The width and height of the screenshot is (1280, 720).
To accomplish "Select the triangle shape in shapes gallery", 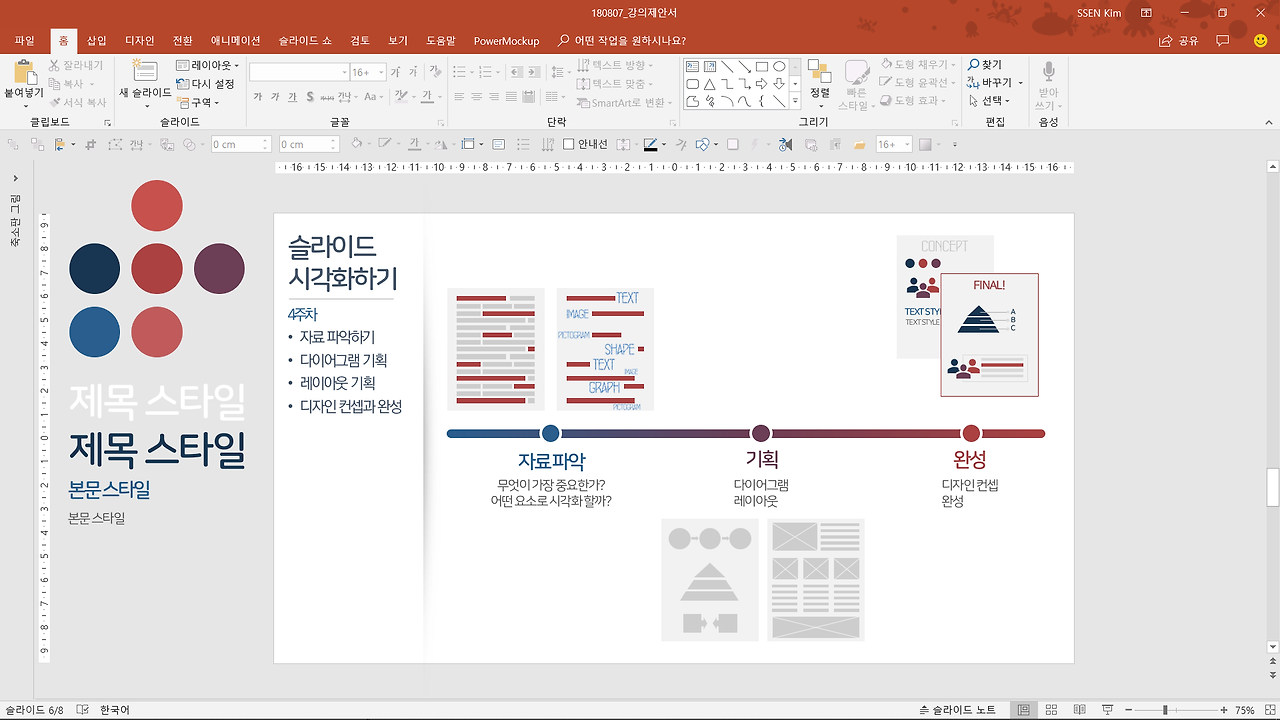I will [x=709, y=84].
